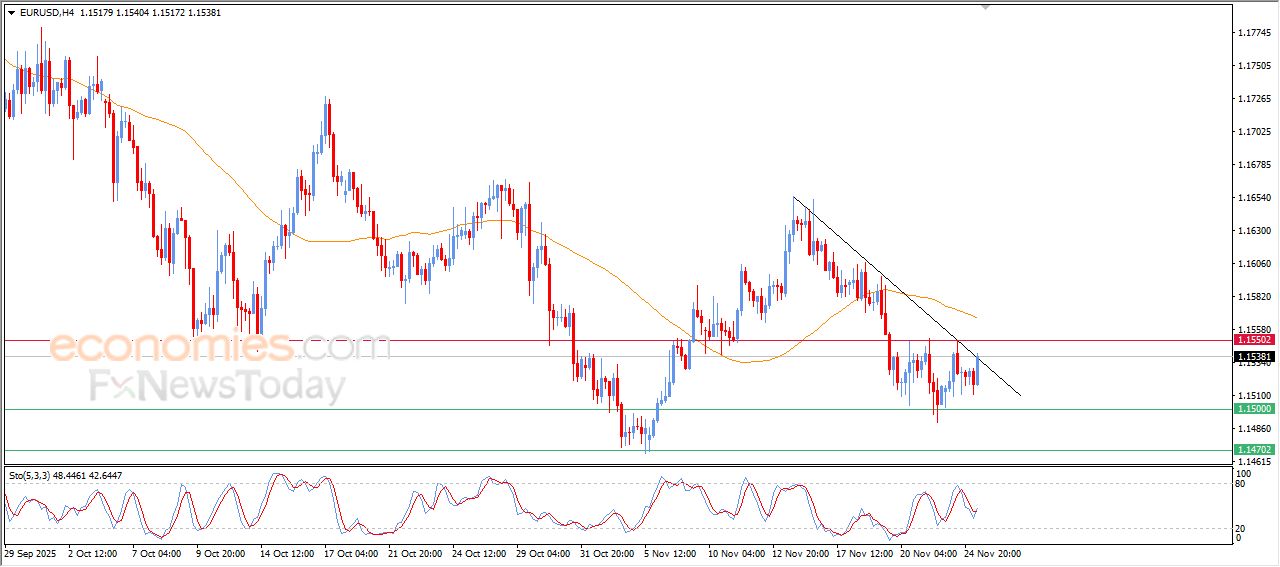Click the FxNewsToday watermark logo
The height and width of the screenshot is (567, 1280).
pyautogui.click(x=217, y=386)
